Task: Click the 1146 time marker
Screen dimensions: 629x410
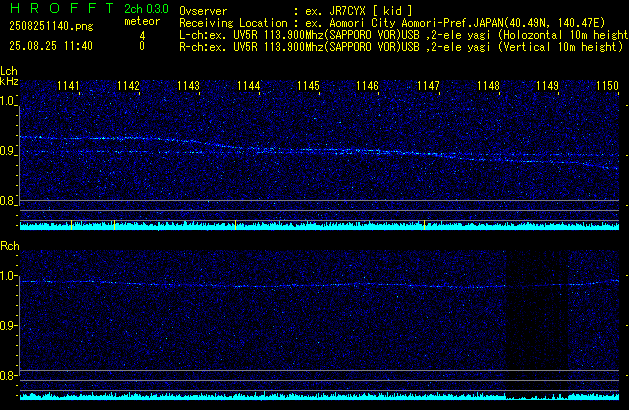Action: tap(367, 86)
